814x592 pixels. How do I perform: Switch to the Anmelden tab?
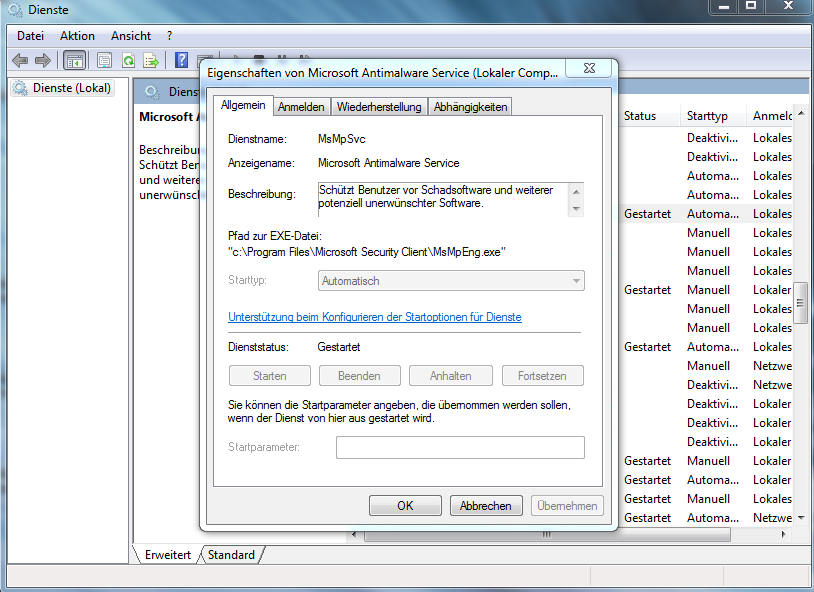point(301,107)
